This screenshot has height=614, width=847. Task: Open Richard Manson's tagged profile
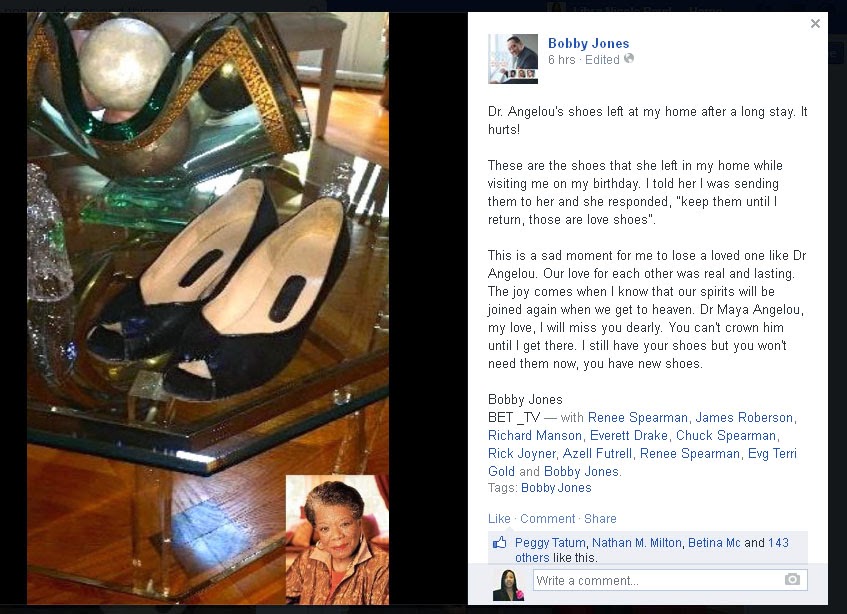(535, 435)
